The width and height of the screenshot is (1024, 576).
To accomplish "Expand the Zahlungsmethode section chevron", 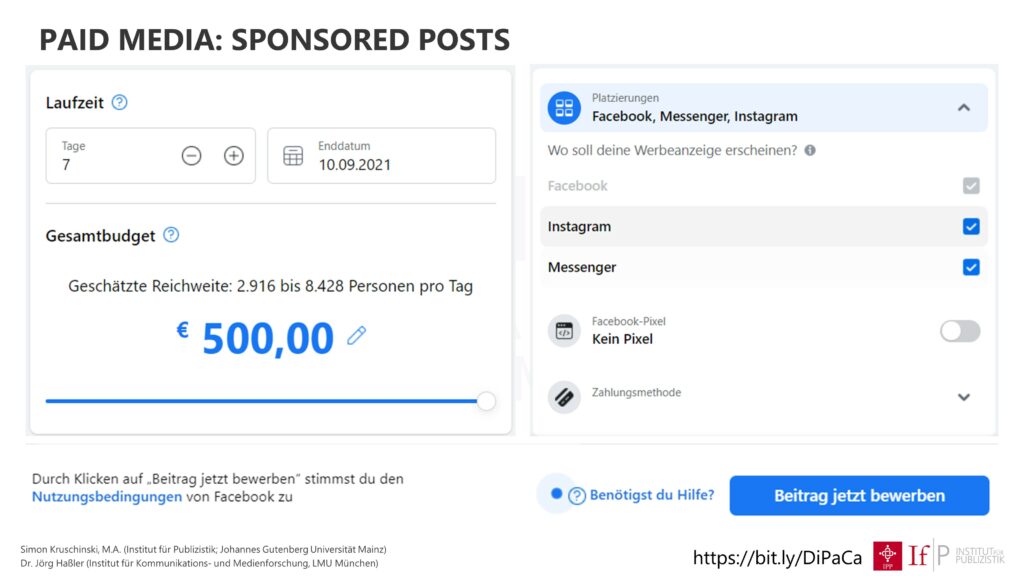I will click(x=964, y=397).
